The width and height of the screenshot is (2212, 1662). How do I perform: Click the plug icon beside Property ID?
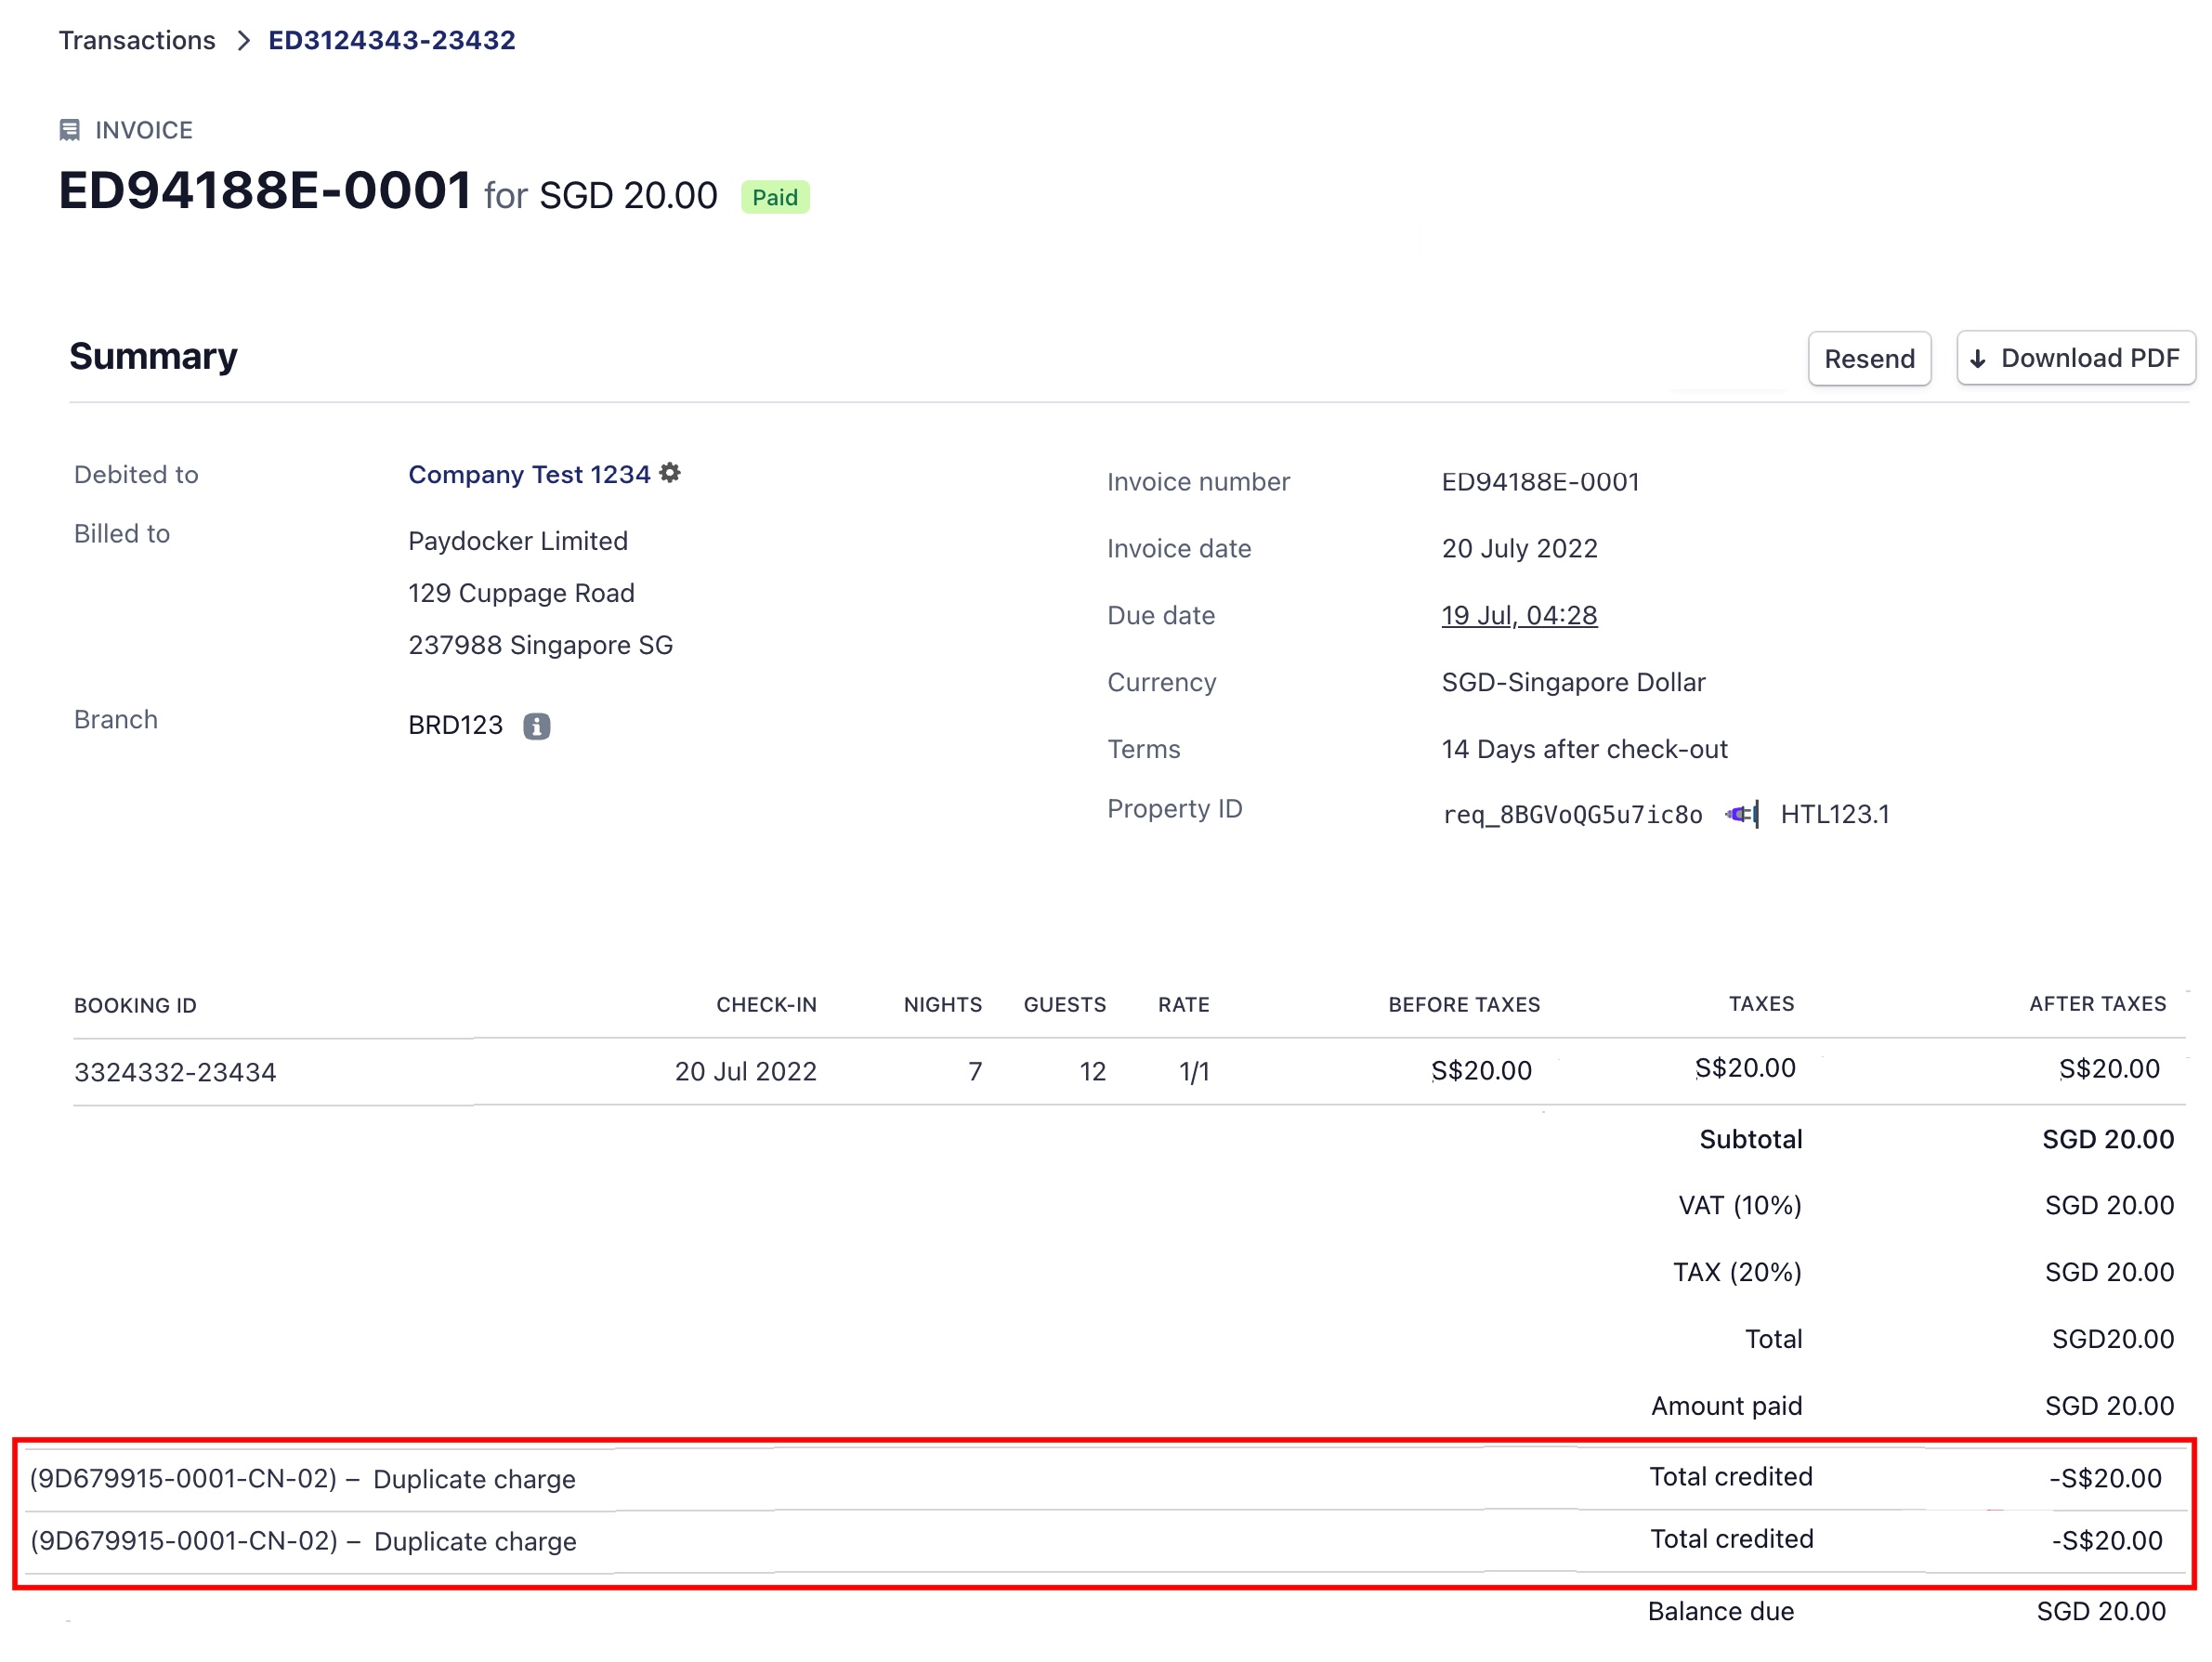(x=1741, y=814)
